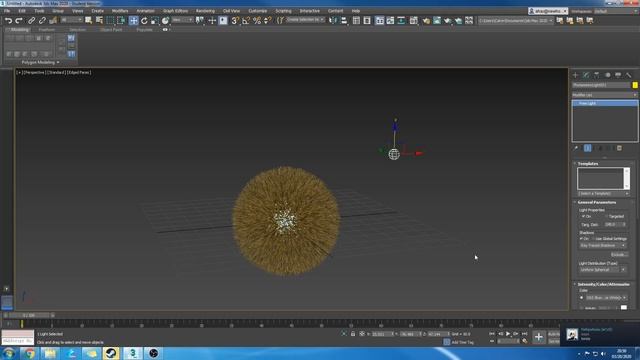Viewport: 640px width, 360px height.
Task: Switch to the Freeform ribbon tab
Action: 47,30
